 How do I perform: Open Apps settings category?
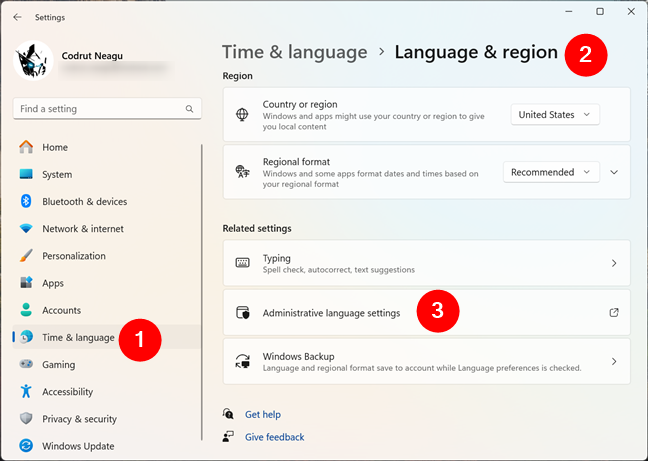coord(107,283)
